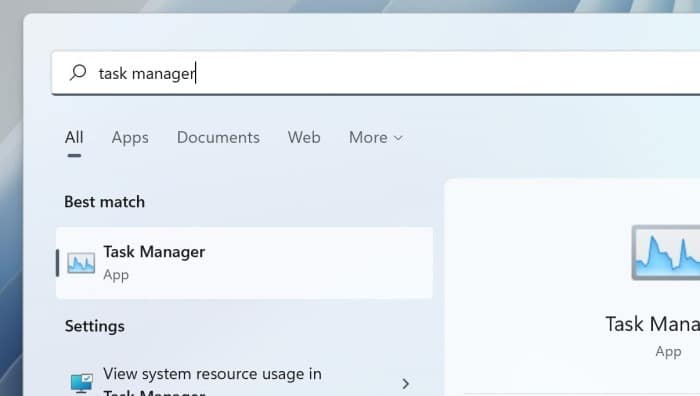The image size is (700, 396).
Task: Select the All filter tab
Action: pos(74,138)
